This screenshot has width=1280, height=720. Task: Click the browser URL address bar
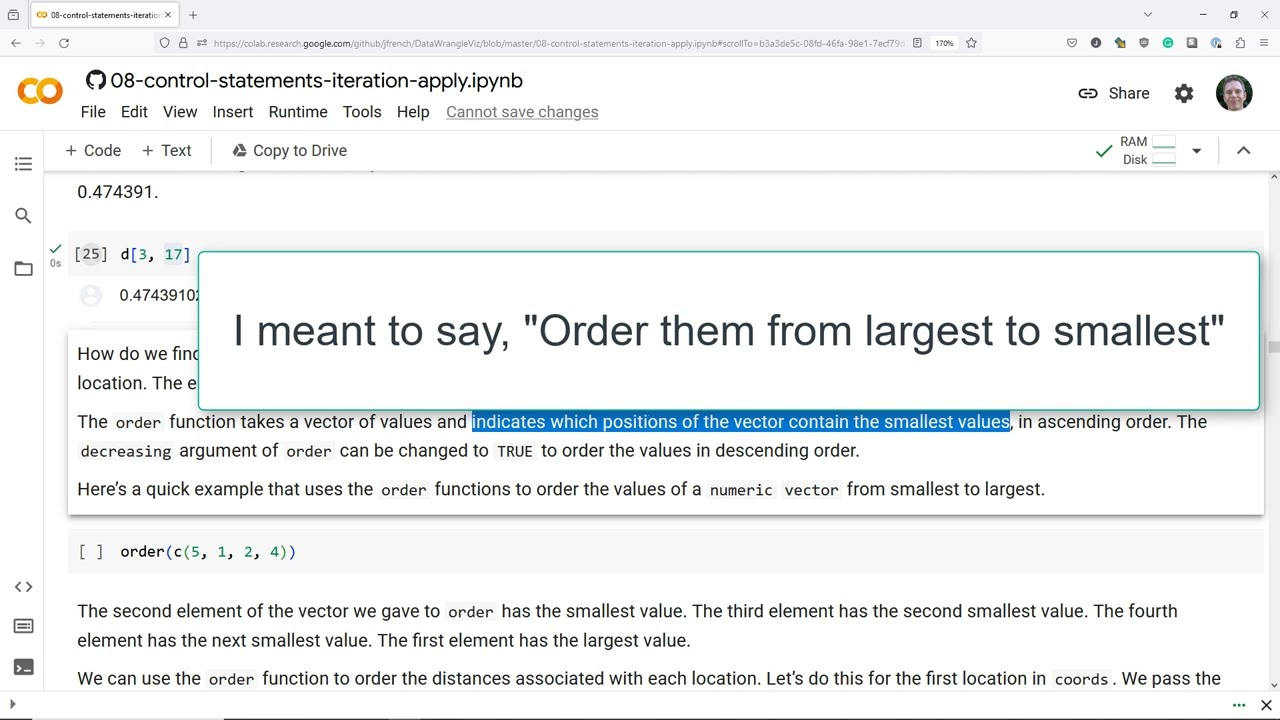(558, 43)
